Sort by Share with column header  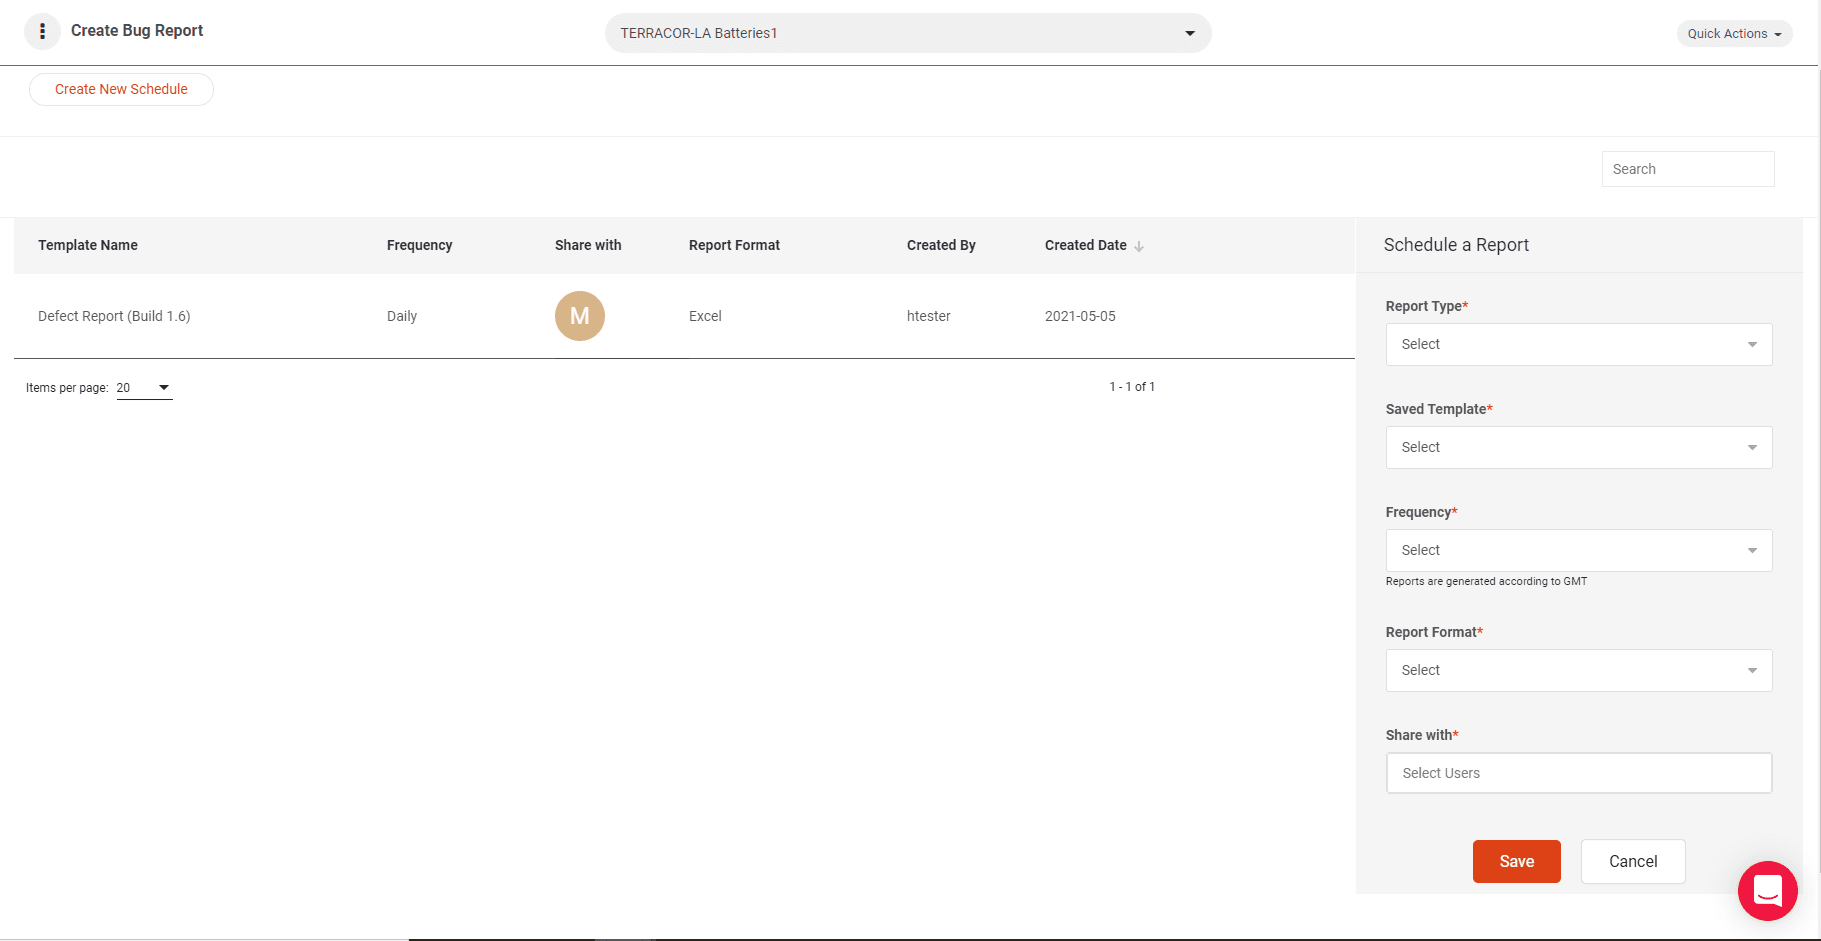coord(588,245)
